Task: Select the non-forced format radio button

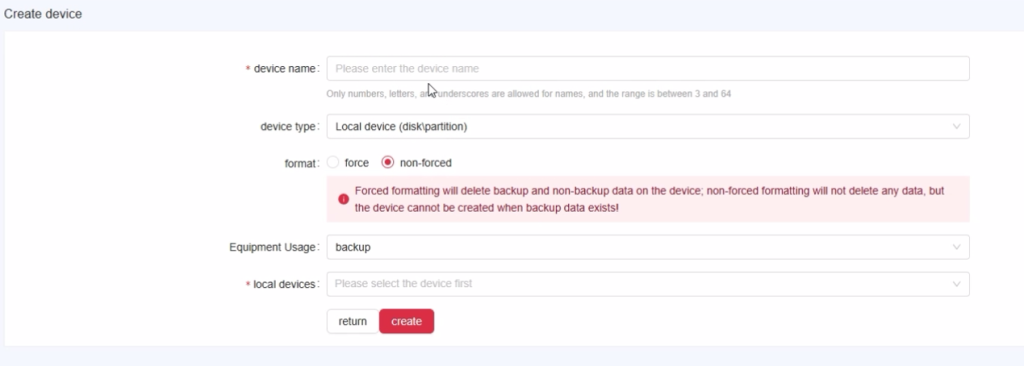Action: click(388, 163)
